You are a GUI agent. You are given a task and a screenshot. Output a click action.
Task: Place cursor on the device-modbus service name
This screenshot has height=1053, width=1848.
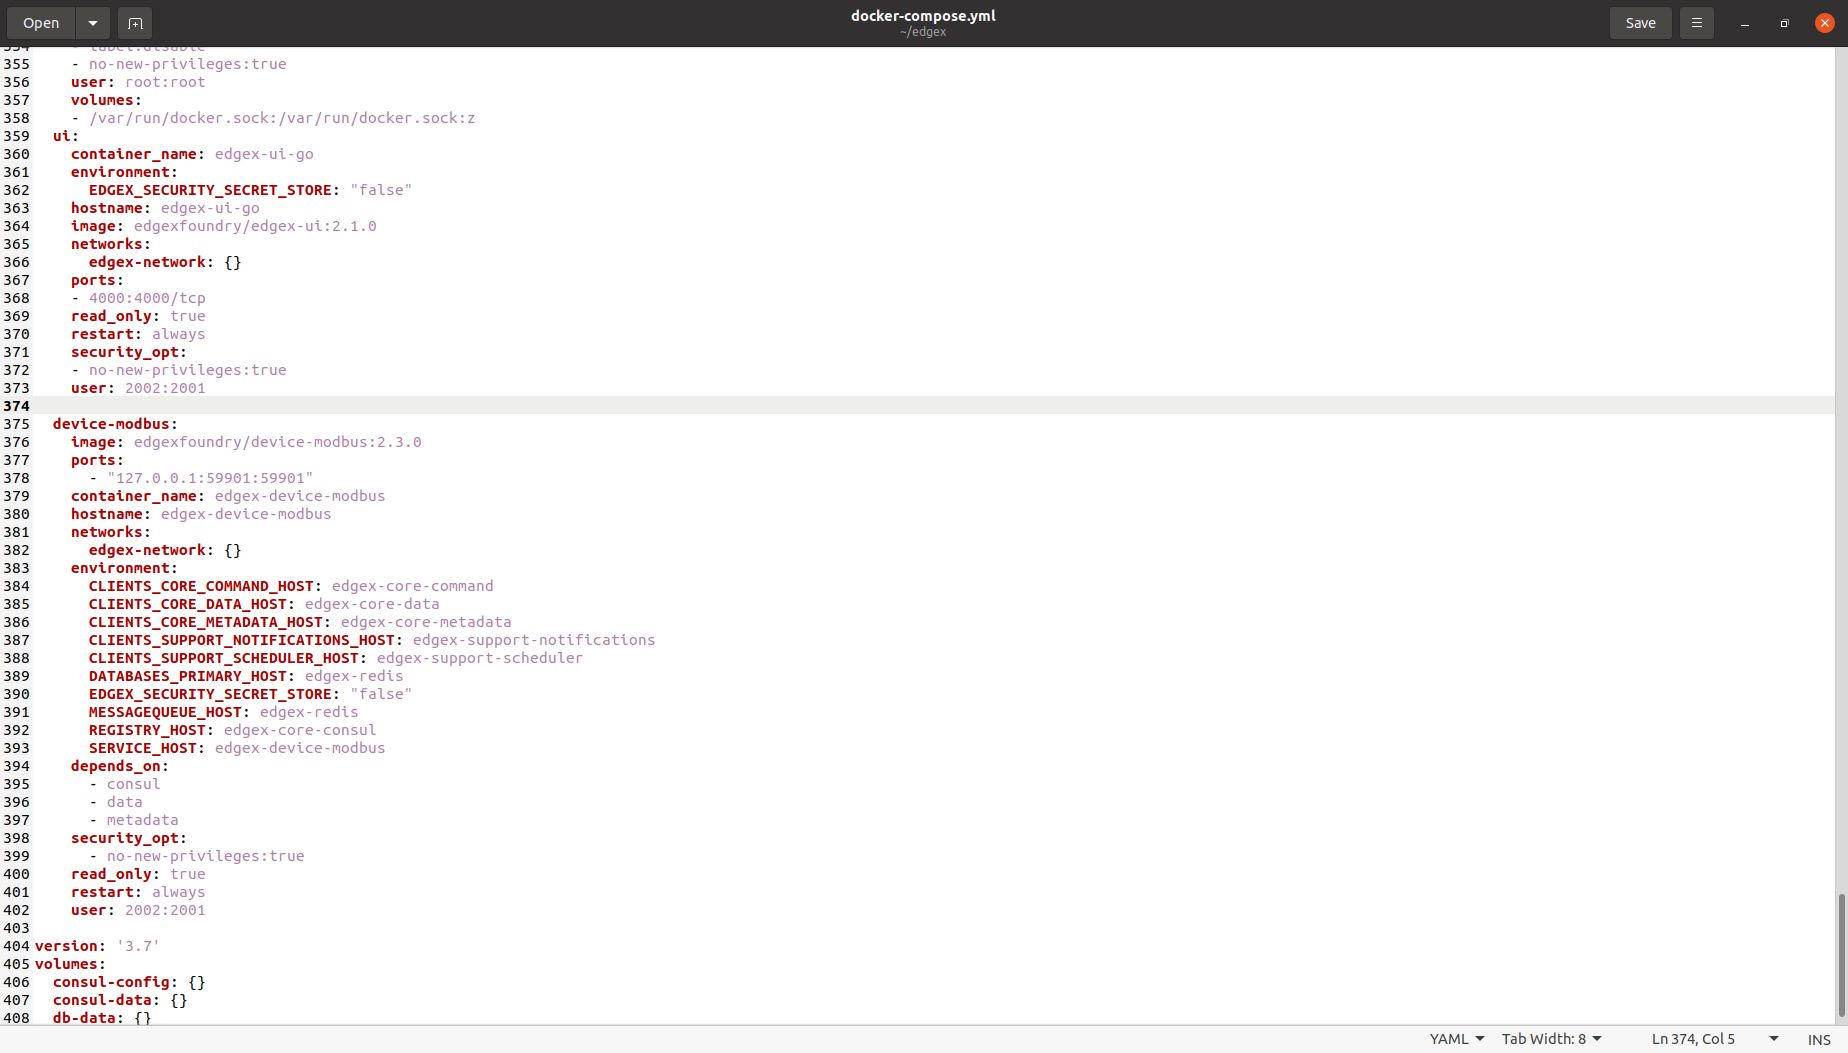113,423
